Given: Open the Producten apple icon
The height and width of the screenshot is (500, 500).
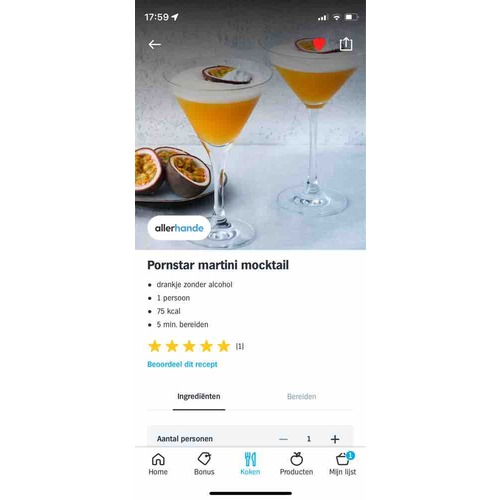Looking at the screenshot, I should click(296, 459).
